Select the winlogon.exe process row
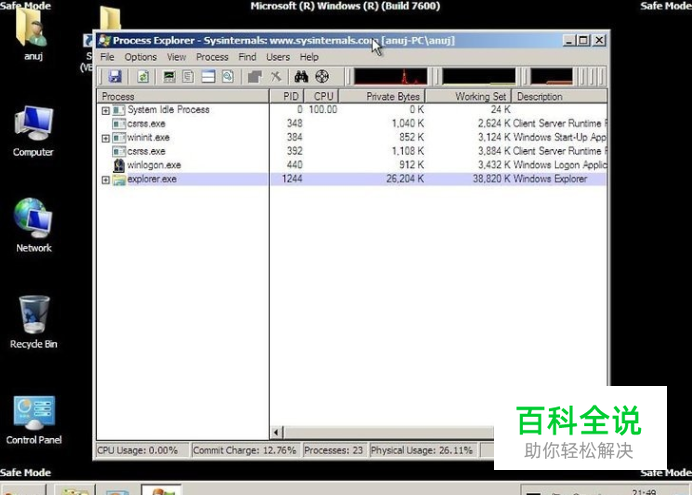 coord(352,165)
